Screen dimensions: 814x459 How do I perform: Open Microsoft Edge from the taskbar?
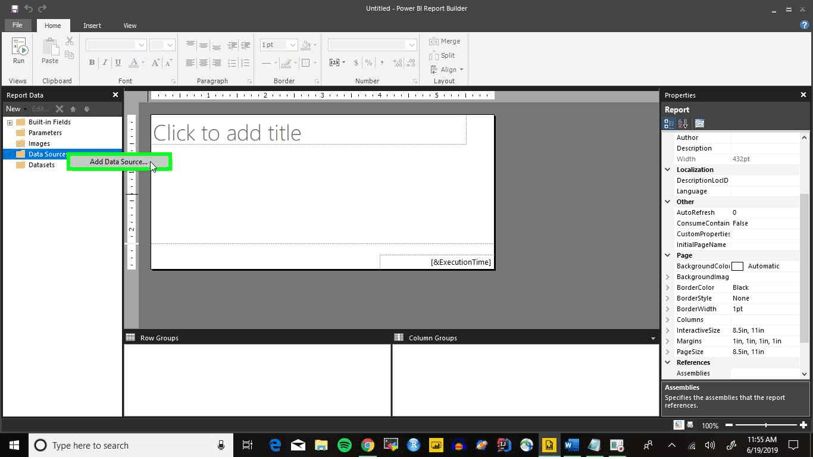[275, 446]
